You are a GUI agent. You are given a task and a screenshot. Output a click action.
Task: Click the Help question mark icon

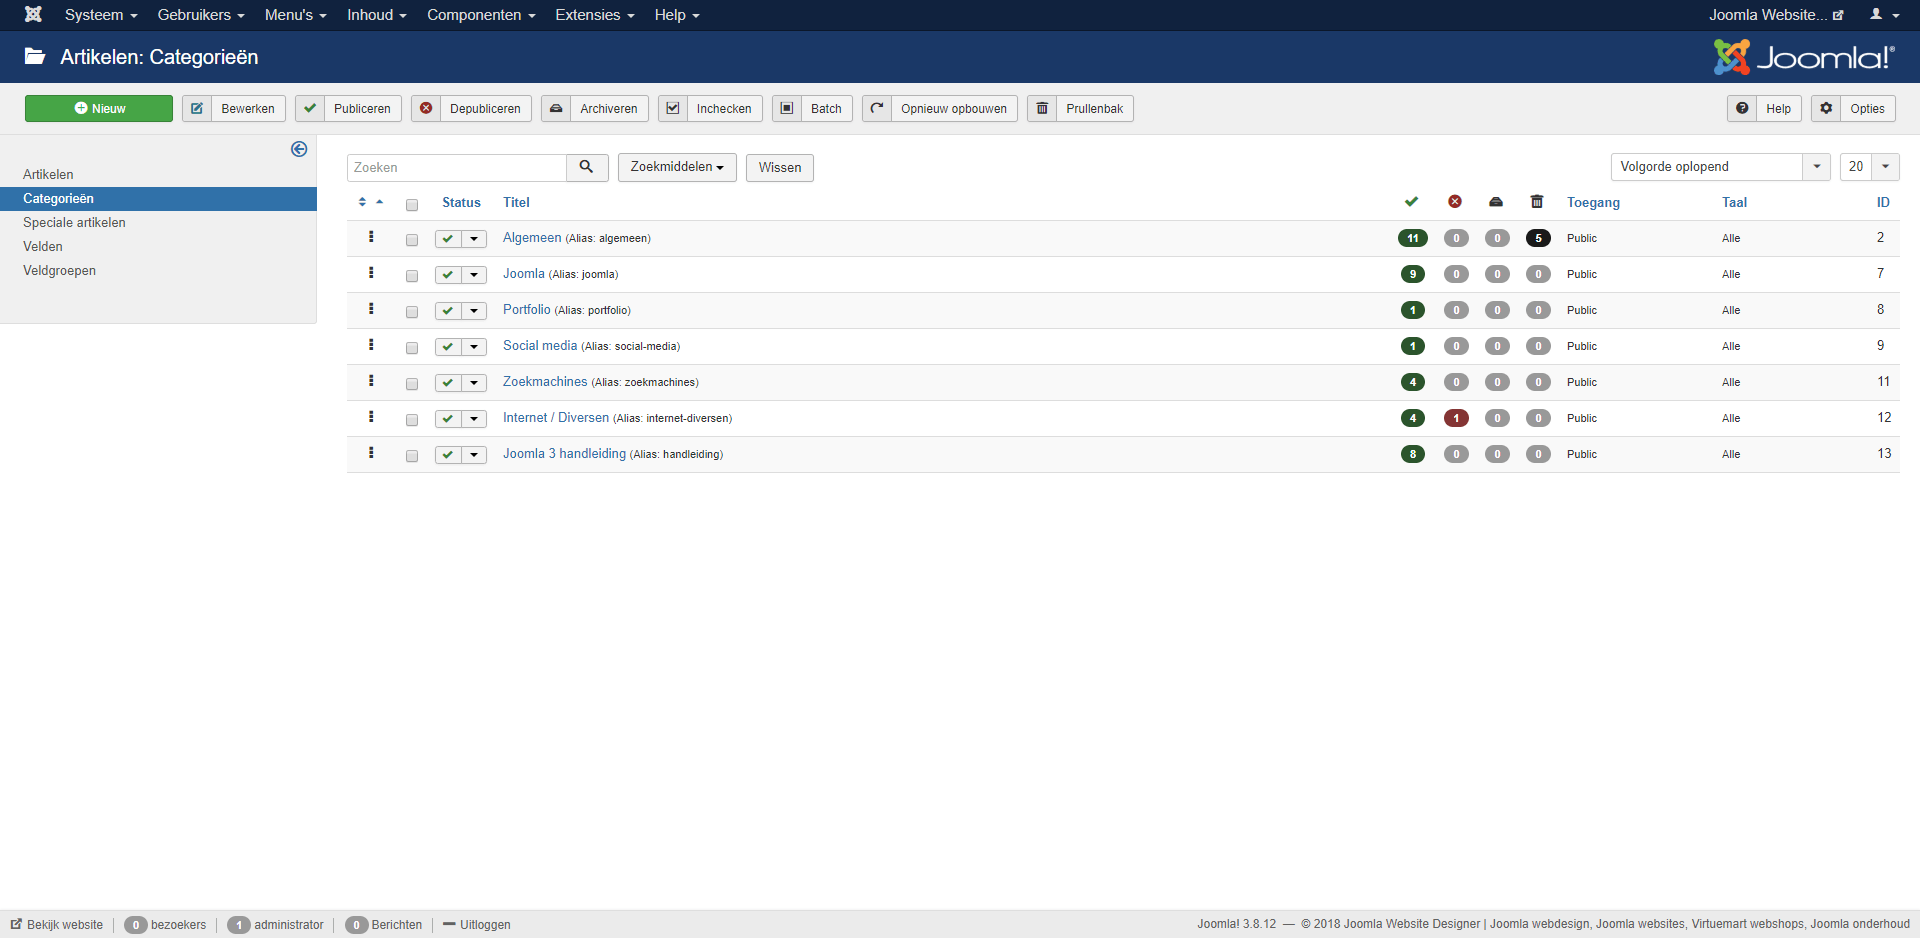click(x=1742, y=108)
